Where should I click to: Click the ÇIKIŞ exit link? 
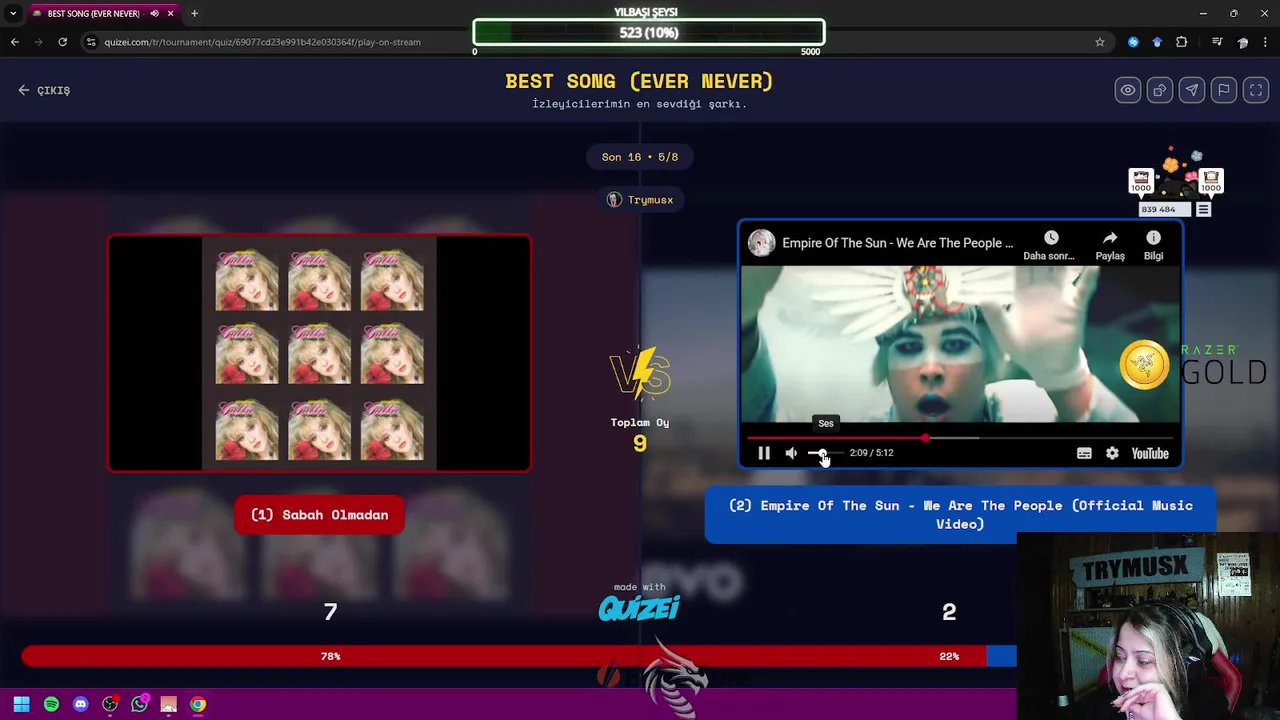(x=44, y=90)
